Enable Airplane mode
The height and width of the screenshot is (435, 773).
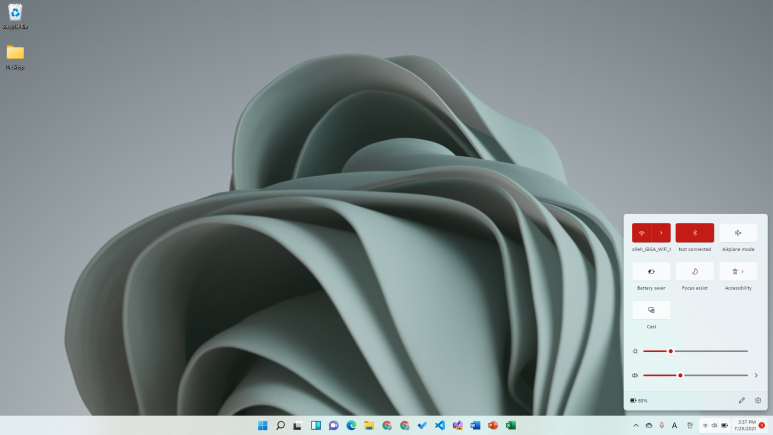click(x=738, y=233)
